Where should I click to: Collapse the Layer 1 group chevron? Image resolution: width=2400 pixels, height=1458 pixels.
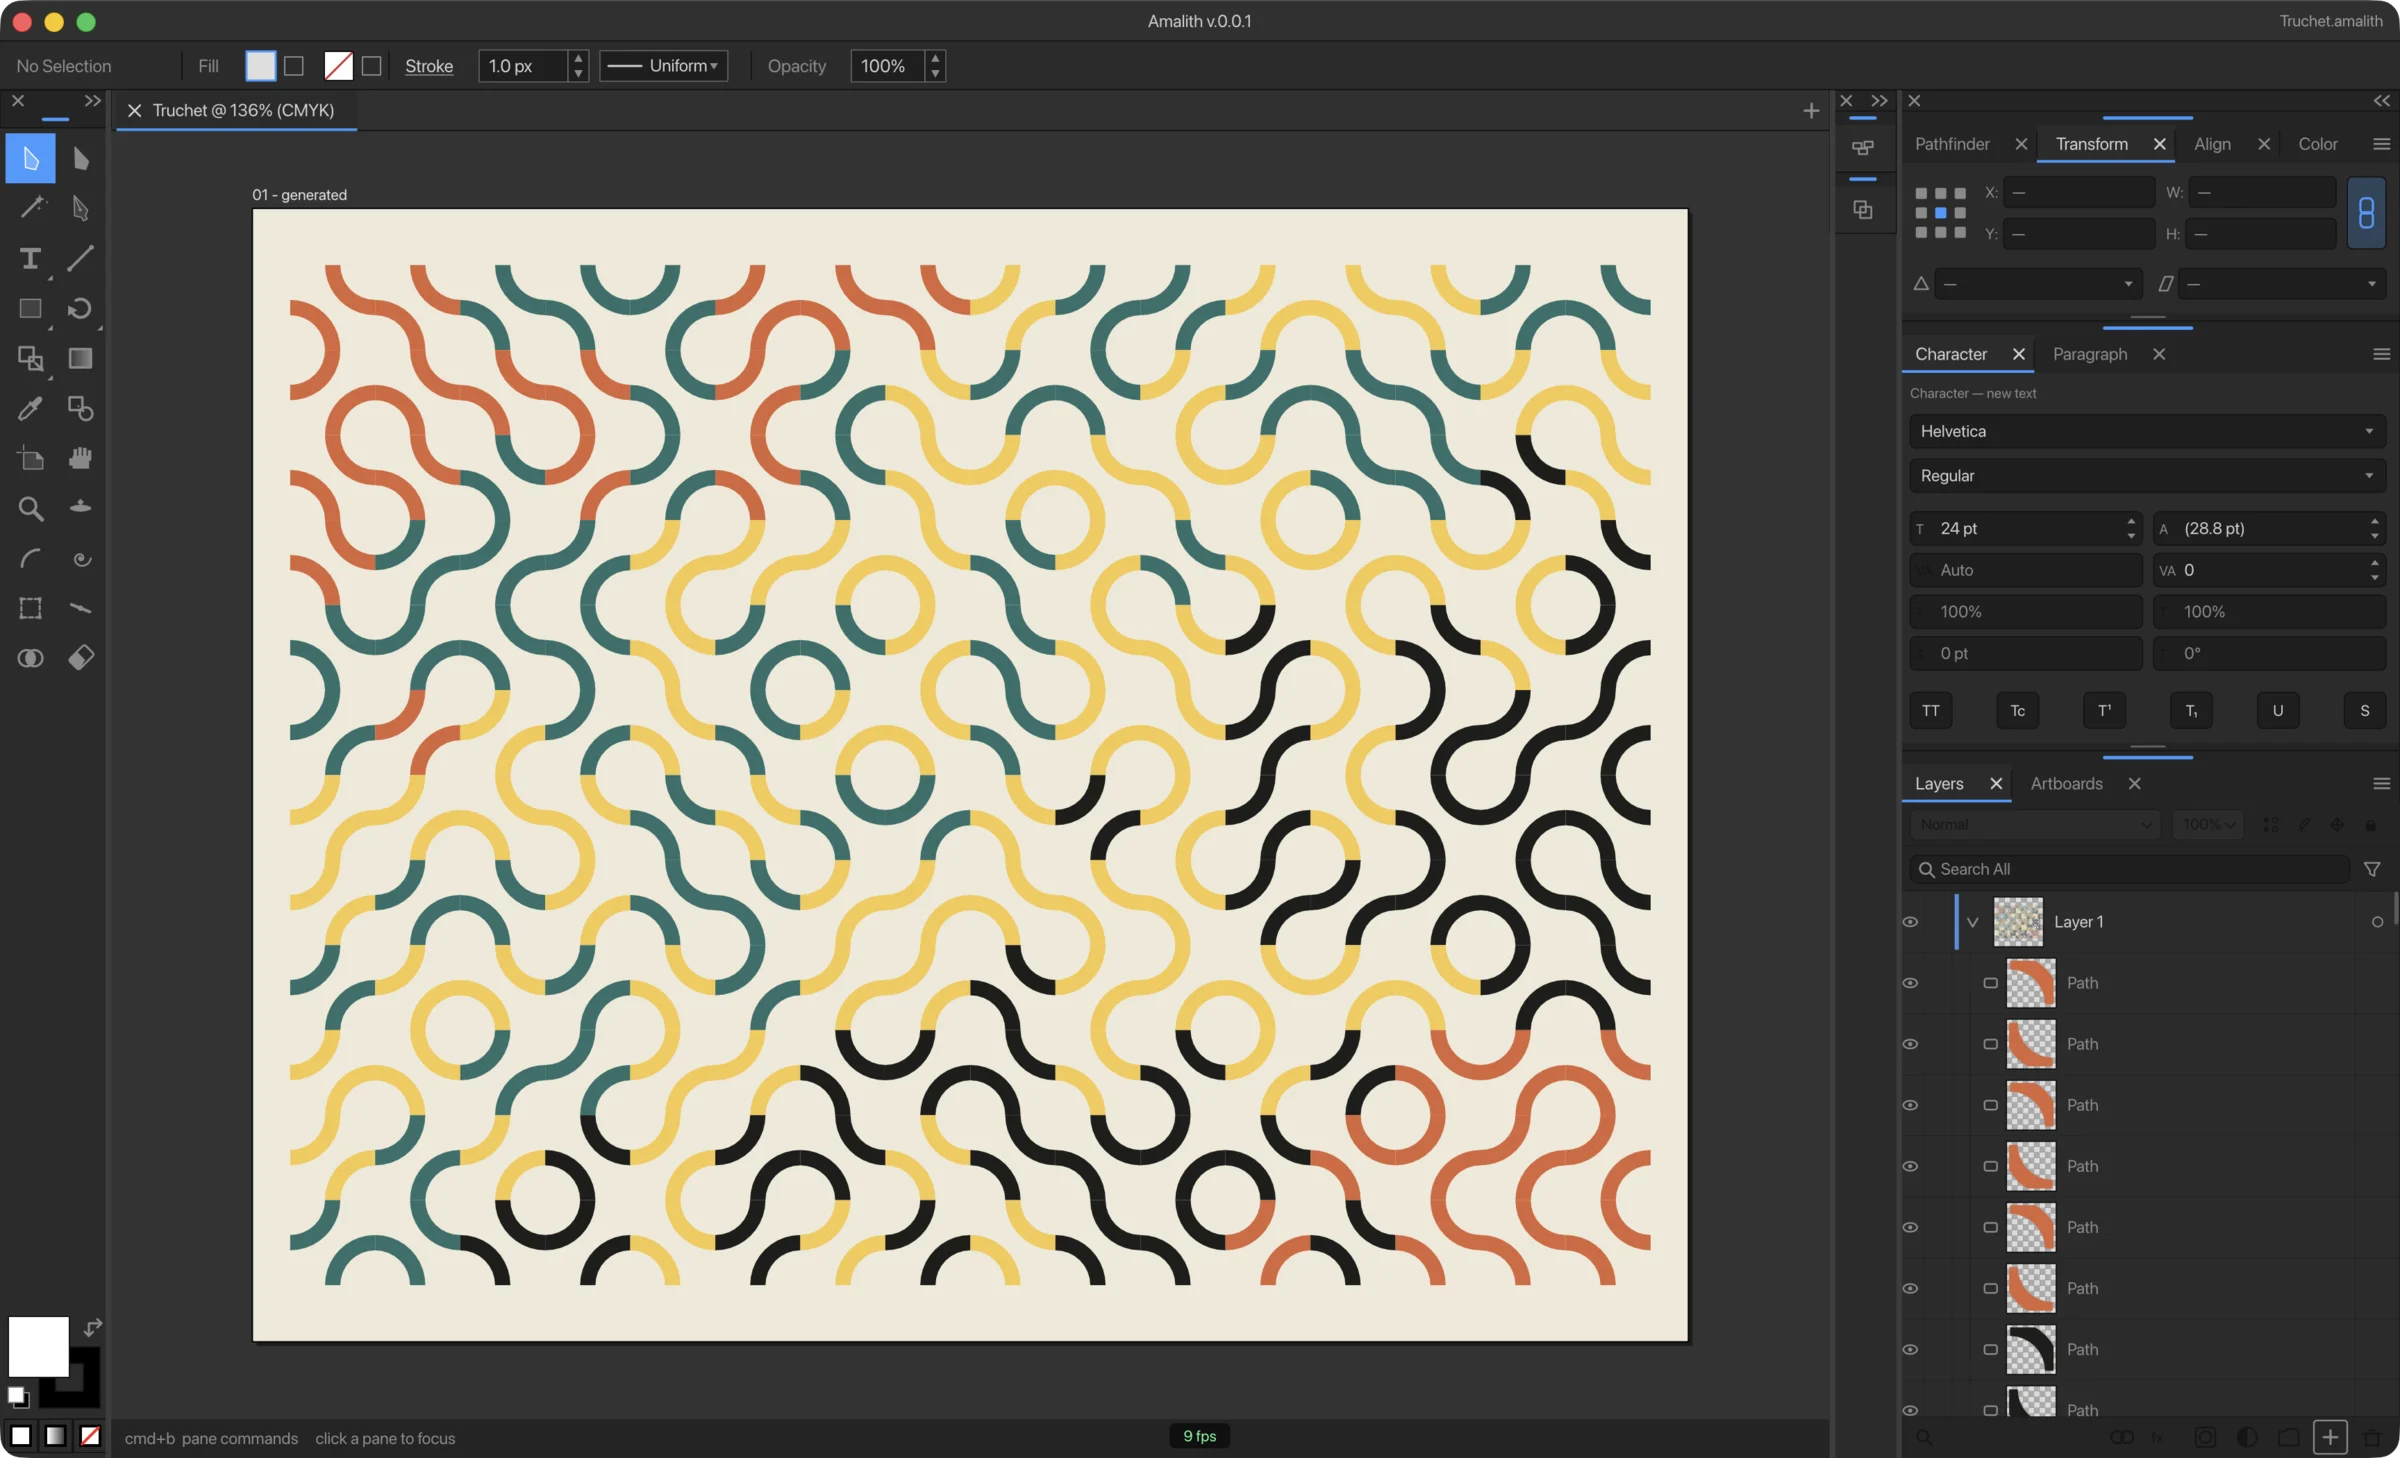tap(1972, 922)
